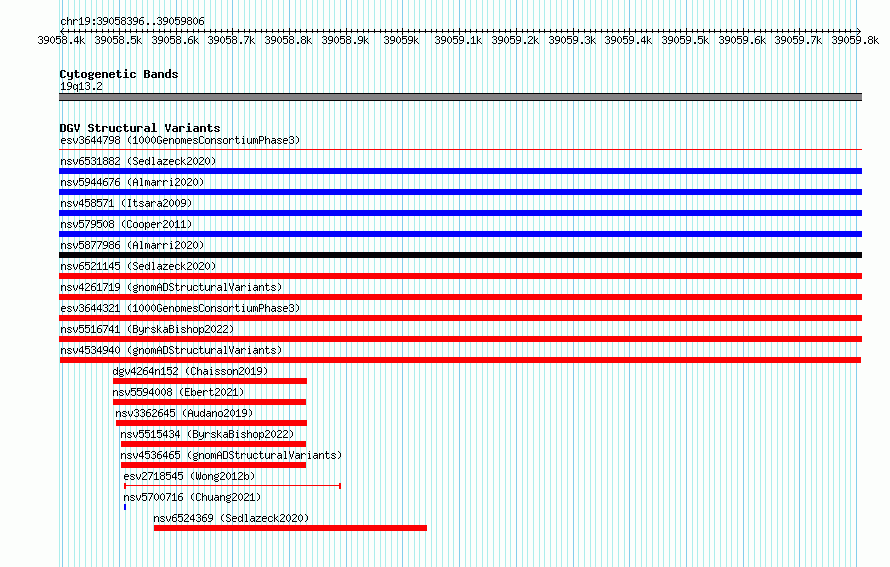Click the 39058.6k ruler tick label

(175, 40)
